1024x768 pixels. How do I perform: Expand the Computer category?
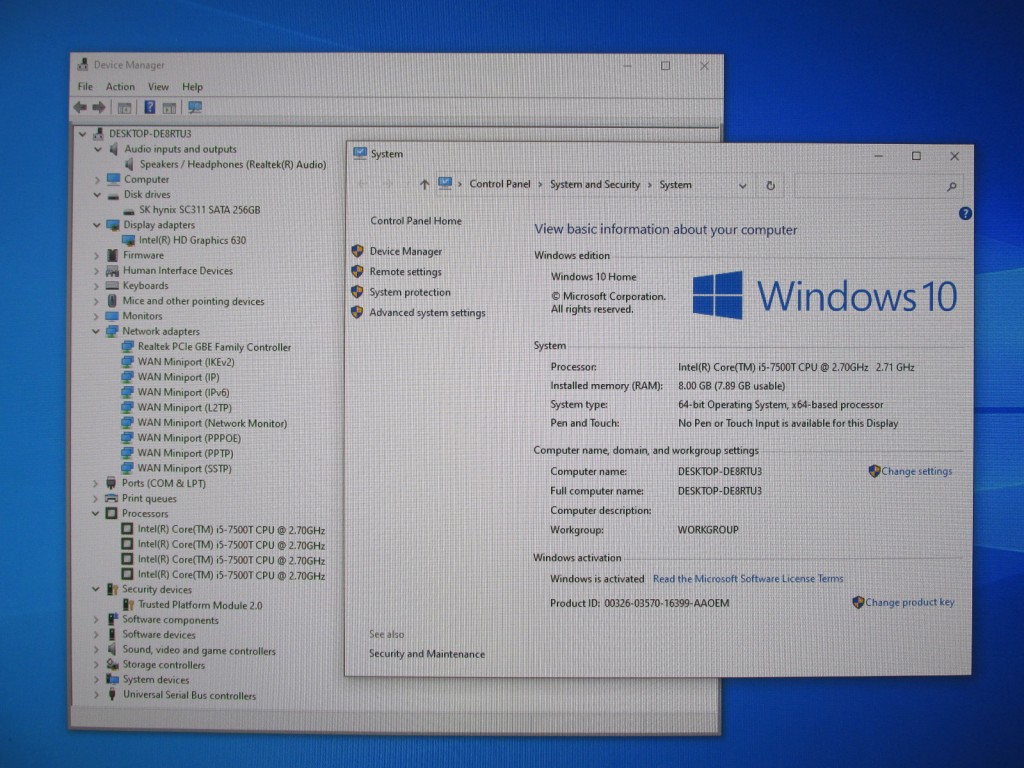[x=97, y=180]
